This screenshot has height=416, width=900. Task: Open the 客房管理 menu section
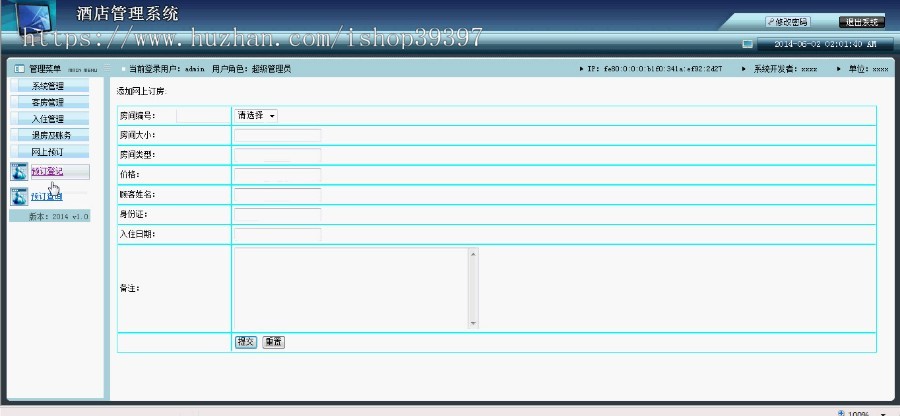49,103
